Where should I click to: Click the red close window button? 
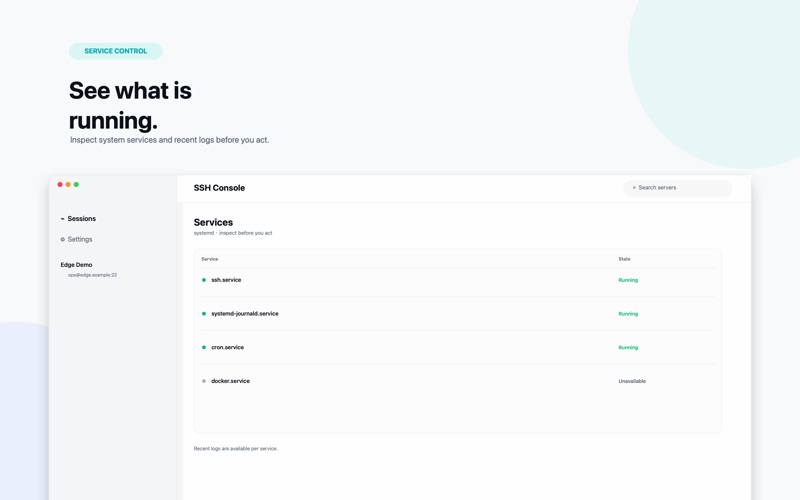click(60, 185)
